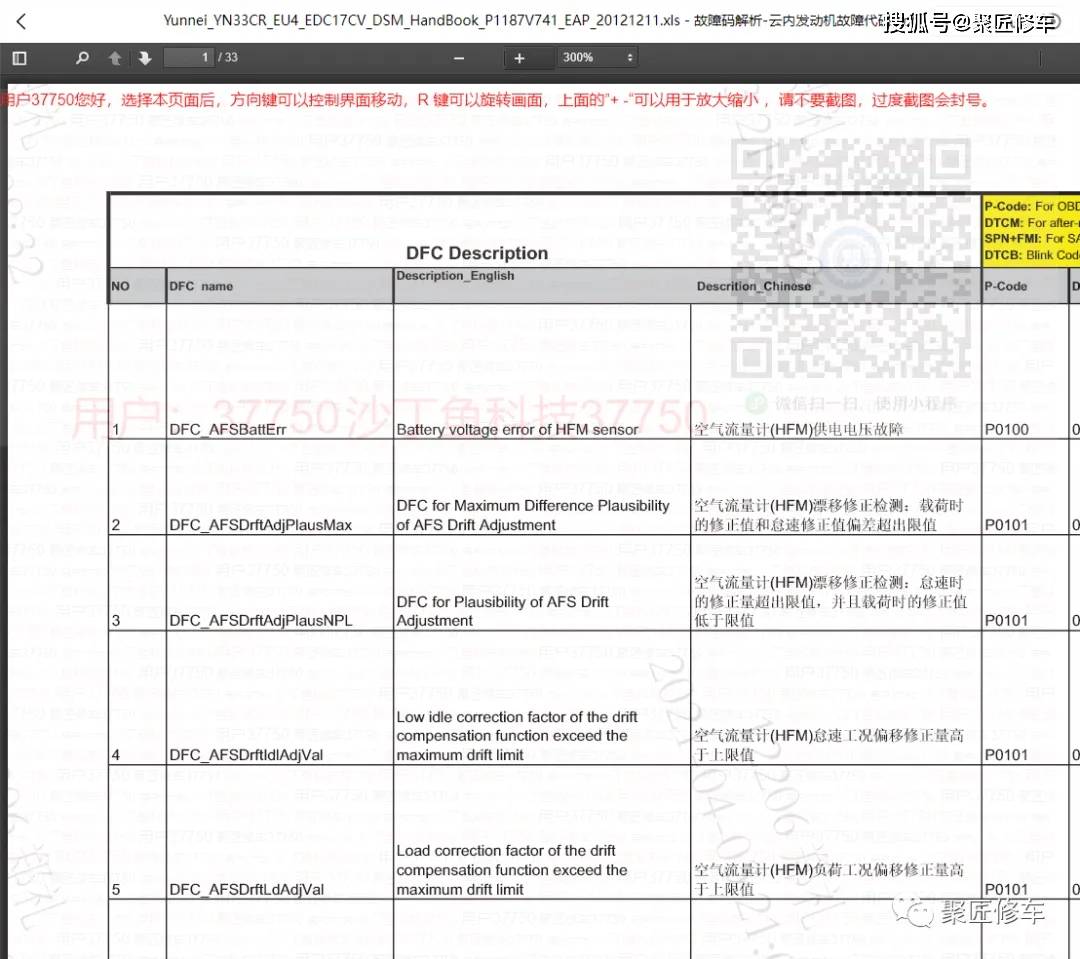Open the find-in-document search tool
Image resolution: width=1080 pixels, height=959 pixels.
(83, 58)
